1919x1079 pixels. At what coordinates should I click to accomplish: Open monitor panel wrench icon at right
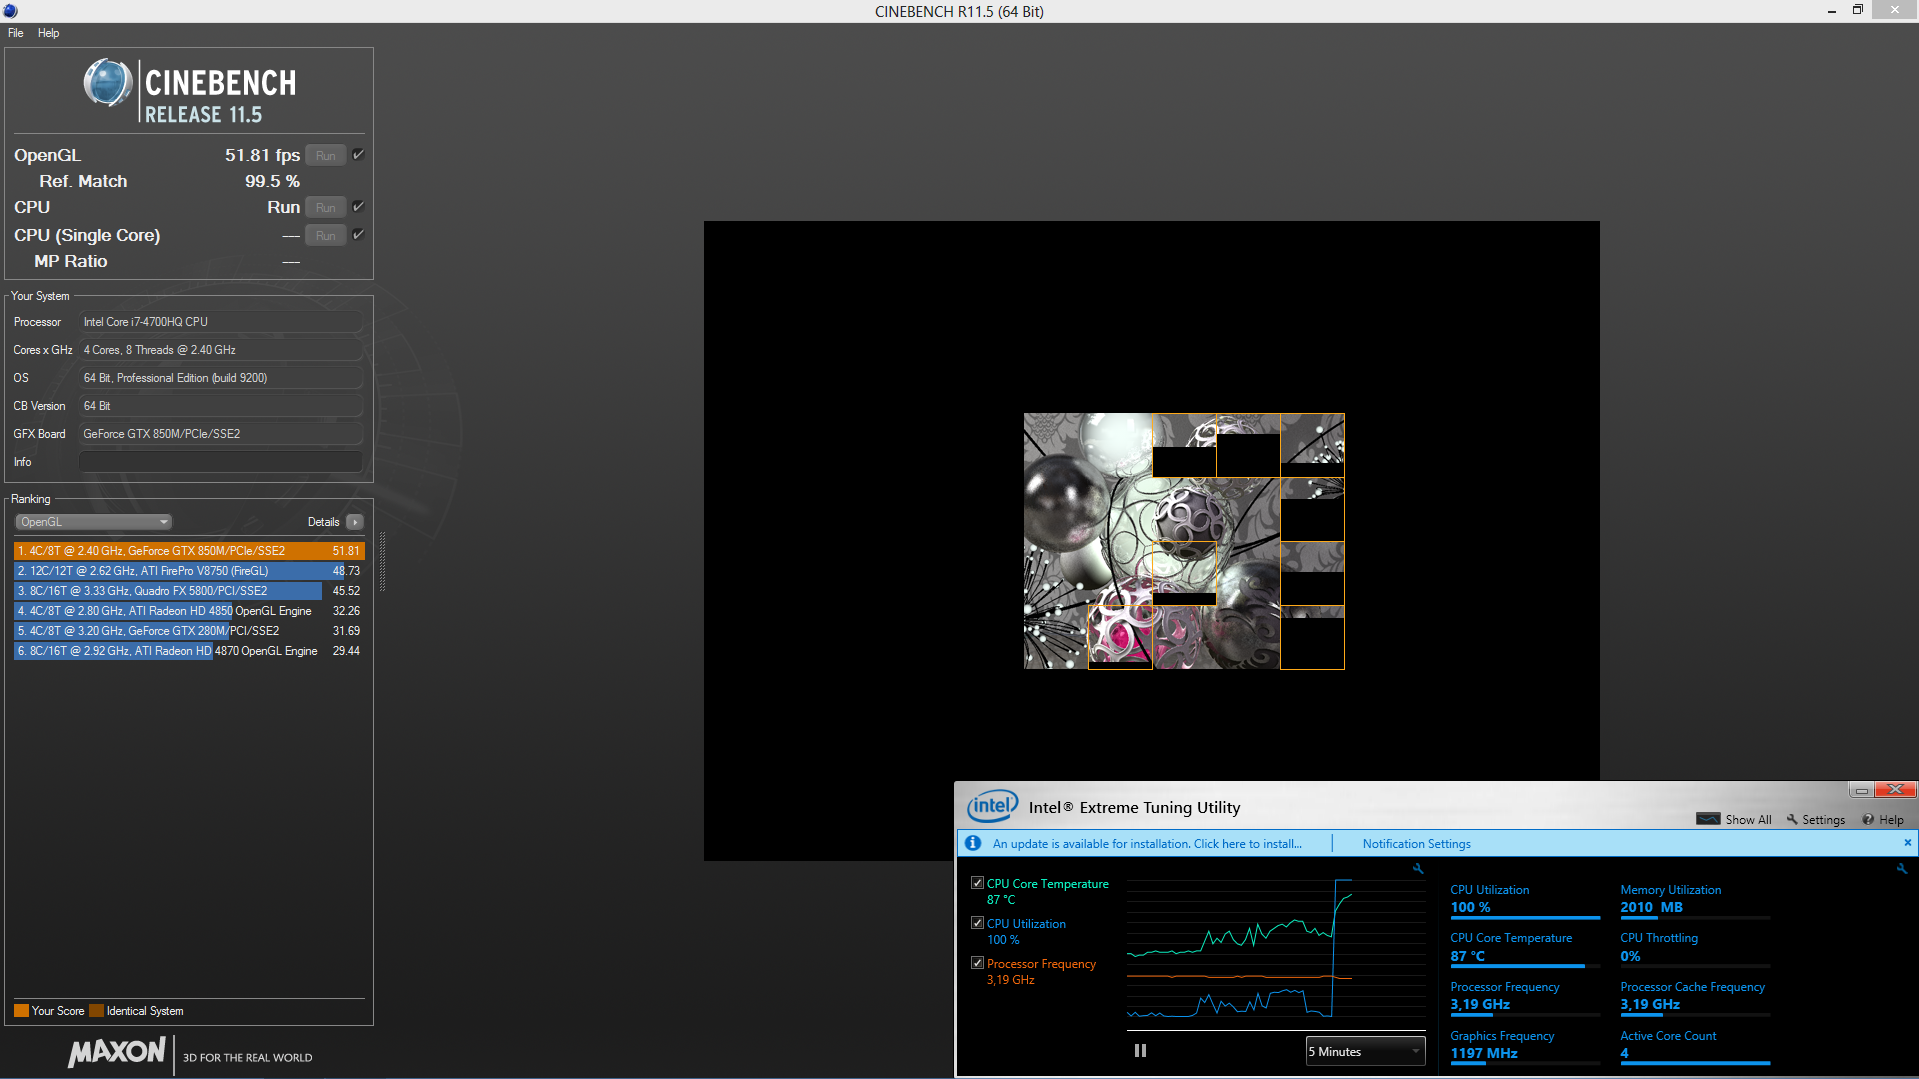(1902, 869)
